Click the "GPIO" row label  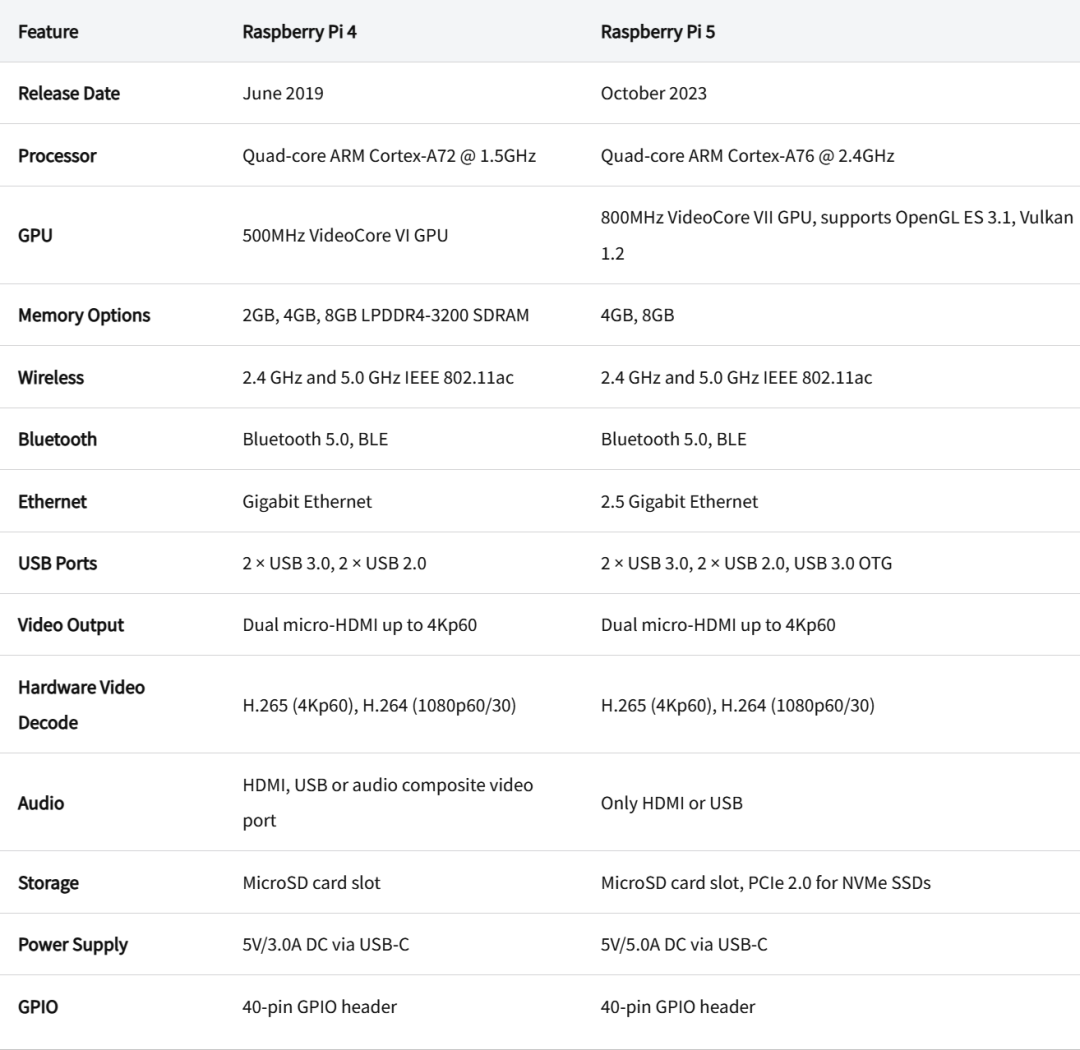38,1006
